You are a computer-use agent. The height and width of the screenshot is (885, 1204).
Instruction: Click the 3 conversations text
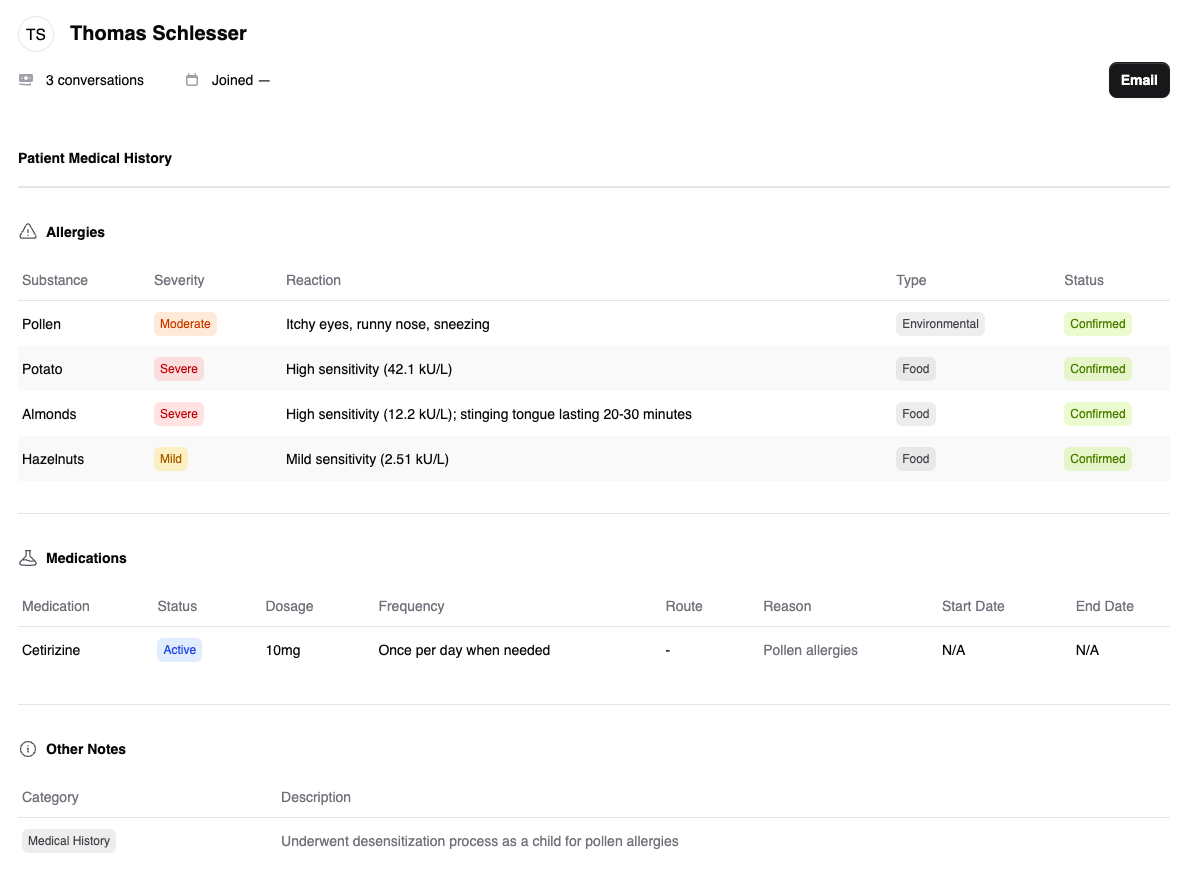click(95, 80)
